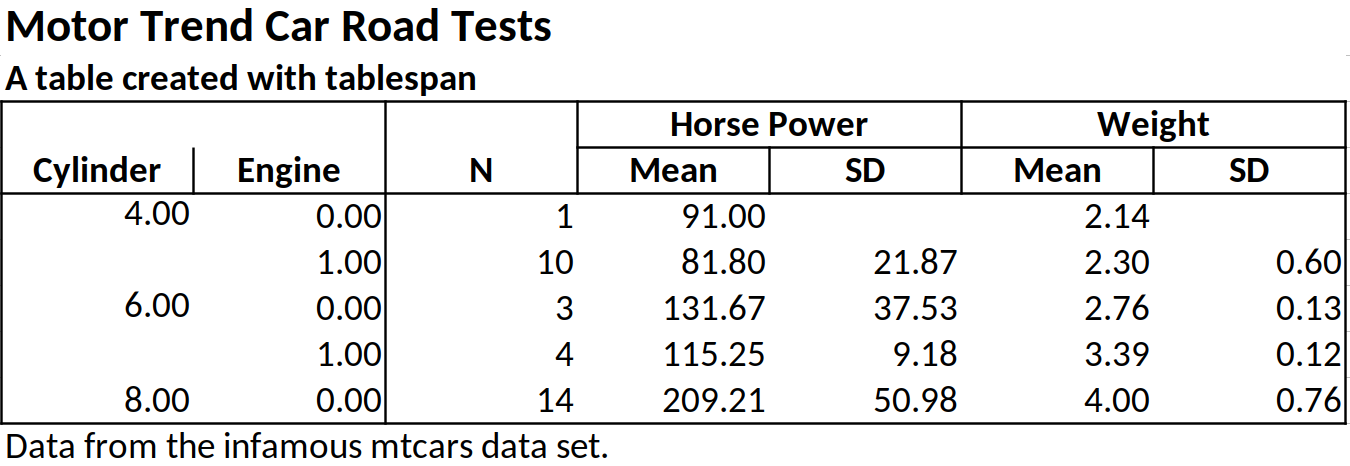Select the Horse Power mean 209.21 cell
Screen dimensions: 1350x466
(714, 401)
